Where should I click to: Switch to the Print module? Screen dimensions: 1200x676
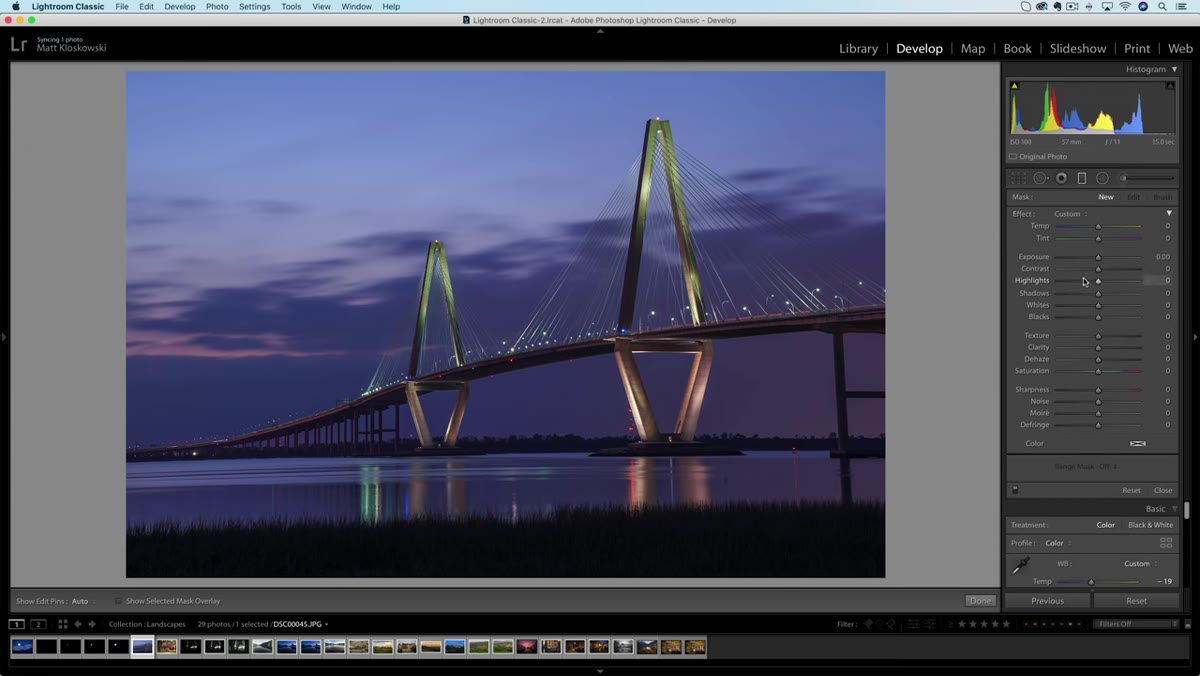click(x=1137, y=48)
